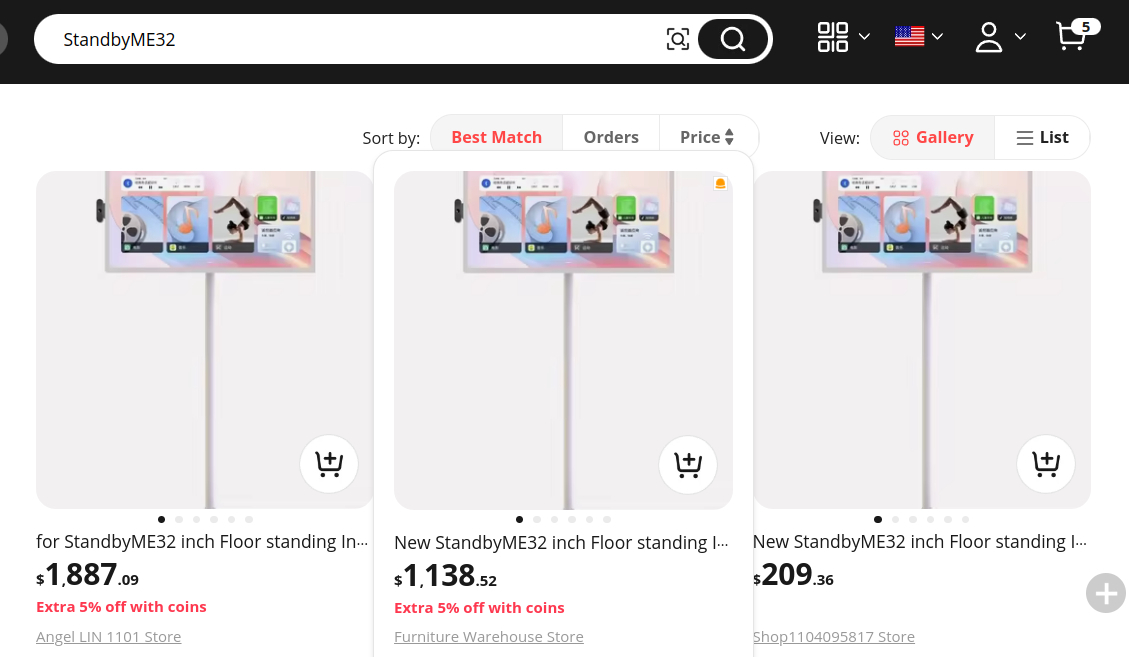Add $209.36 StandbyME32 to cart
Viewport: 1129px width, 657px height.
1046,464
